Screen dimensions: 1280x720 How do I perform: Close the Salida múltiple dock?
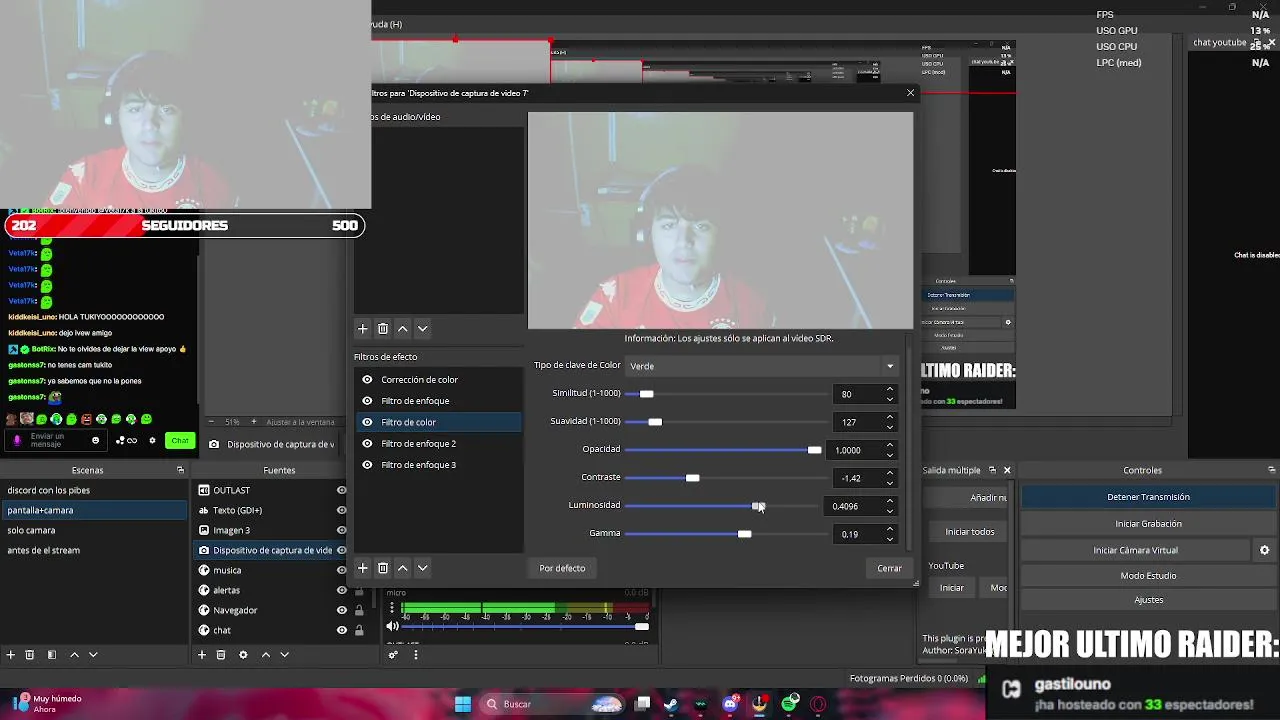(x=1007, y=470)
